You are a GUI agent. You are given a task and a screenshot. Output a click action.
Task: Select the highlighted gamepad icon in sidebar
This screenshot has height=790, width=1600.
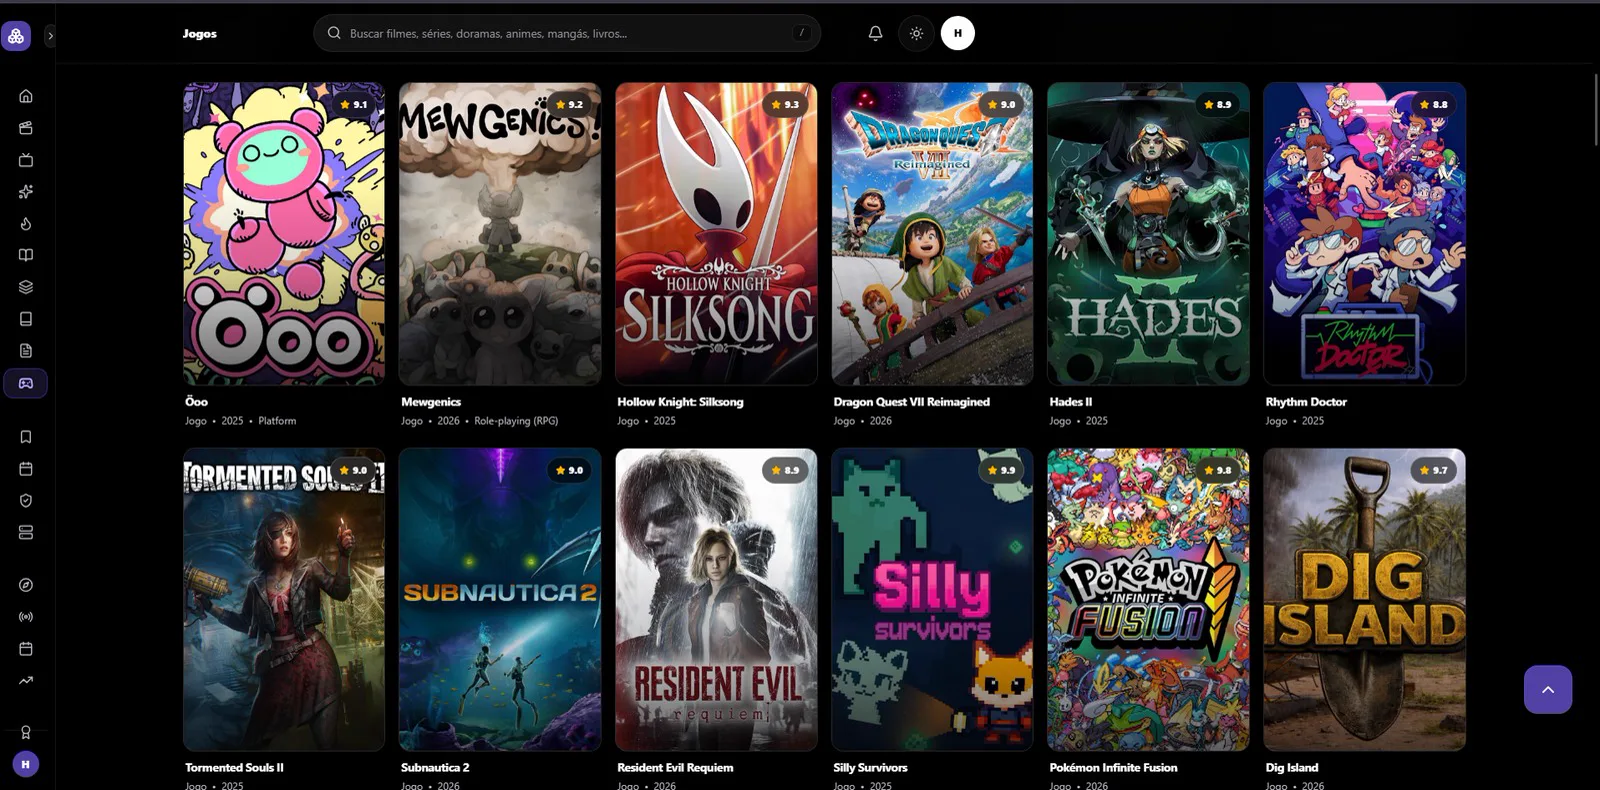pyautogui.click(x=26, y=383)
